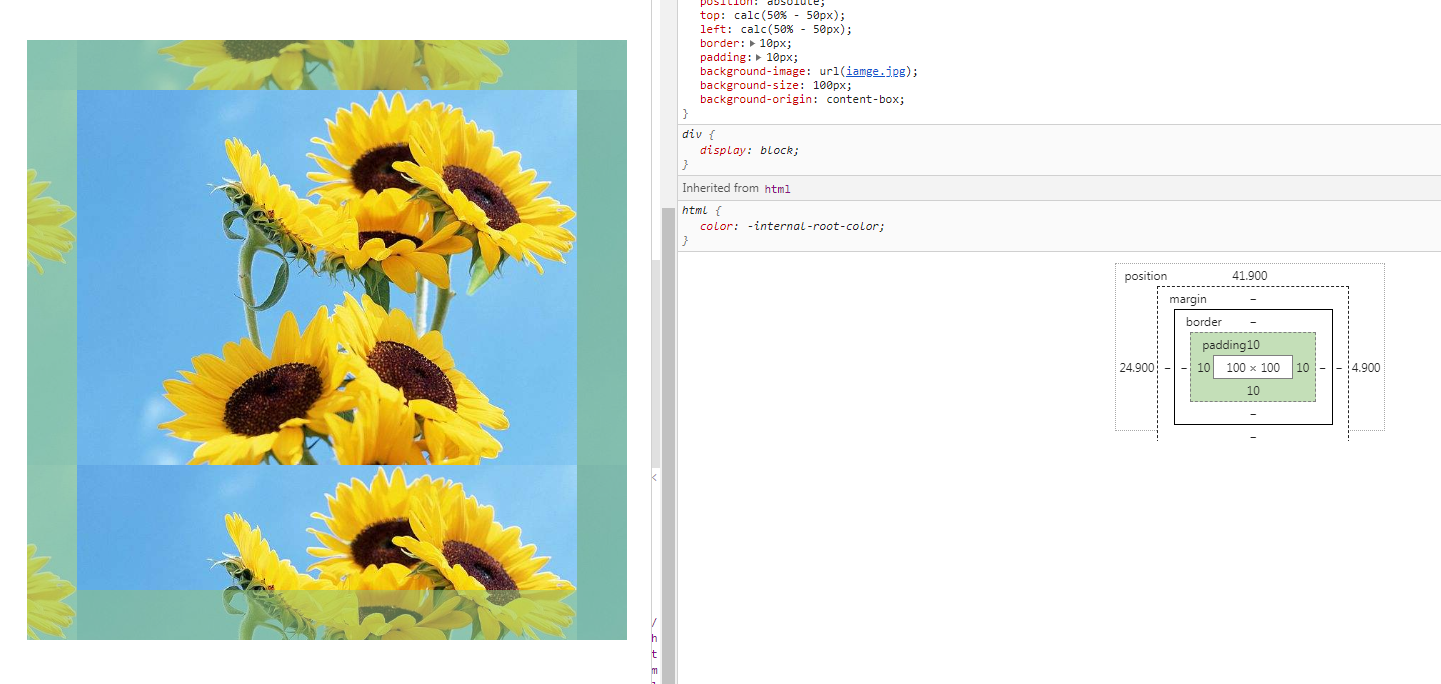Select the color property name
The height and width of the screenshot is (684, 1441).
(715, 226)
